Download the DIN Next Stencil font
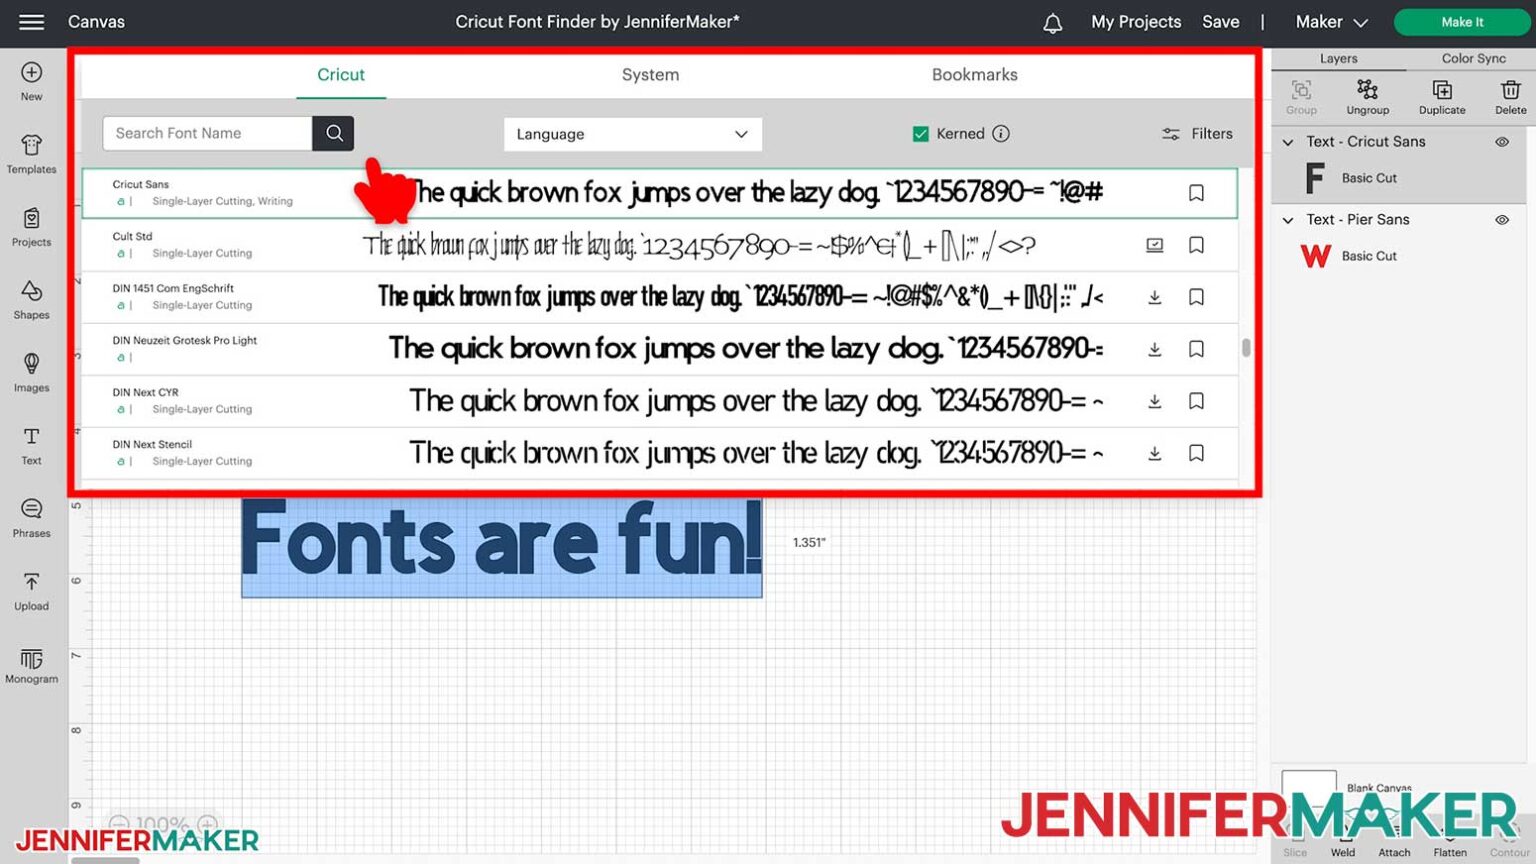Viewport: 1536px width, 864px height. pos(1154,453)
